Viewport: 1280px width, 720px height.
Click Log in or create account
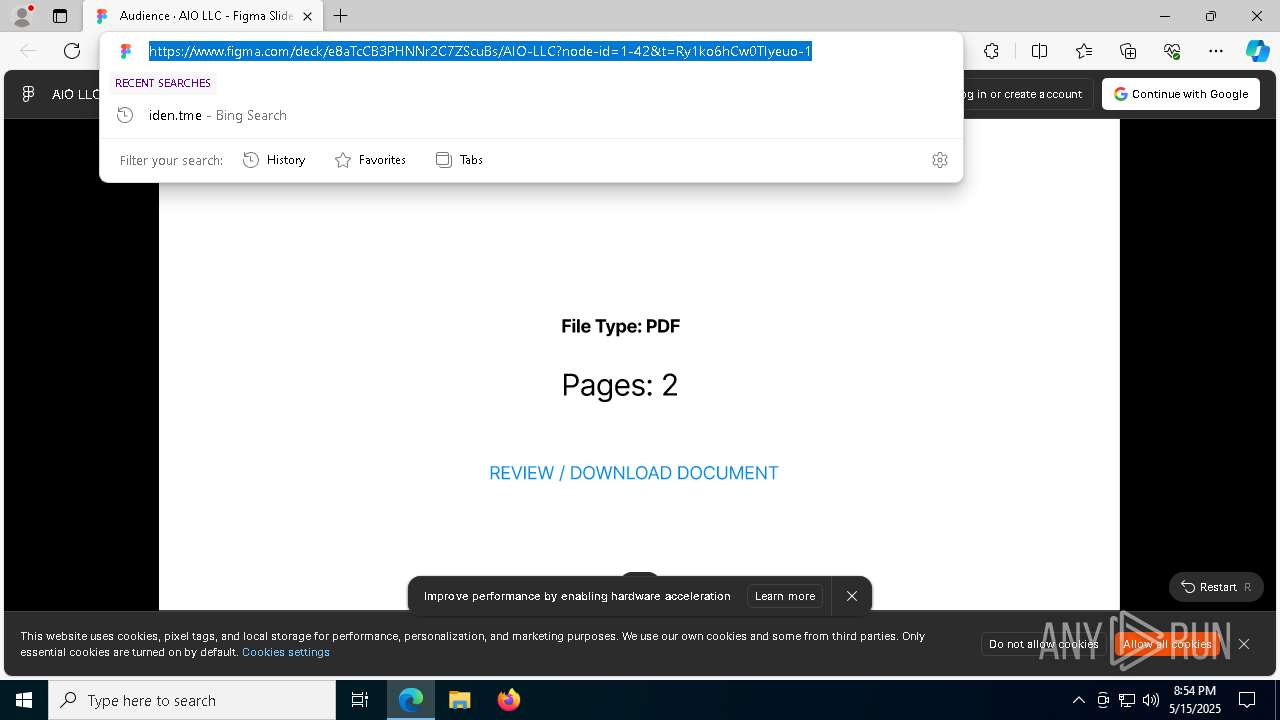pos(1022,94)
